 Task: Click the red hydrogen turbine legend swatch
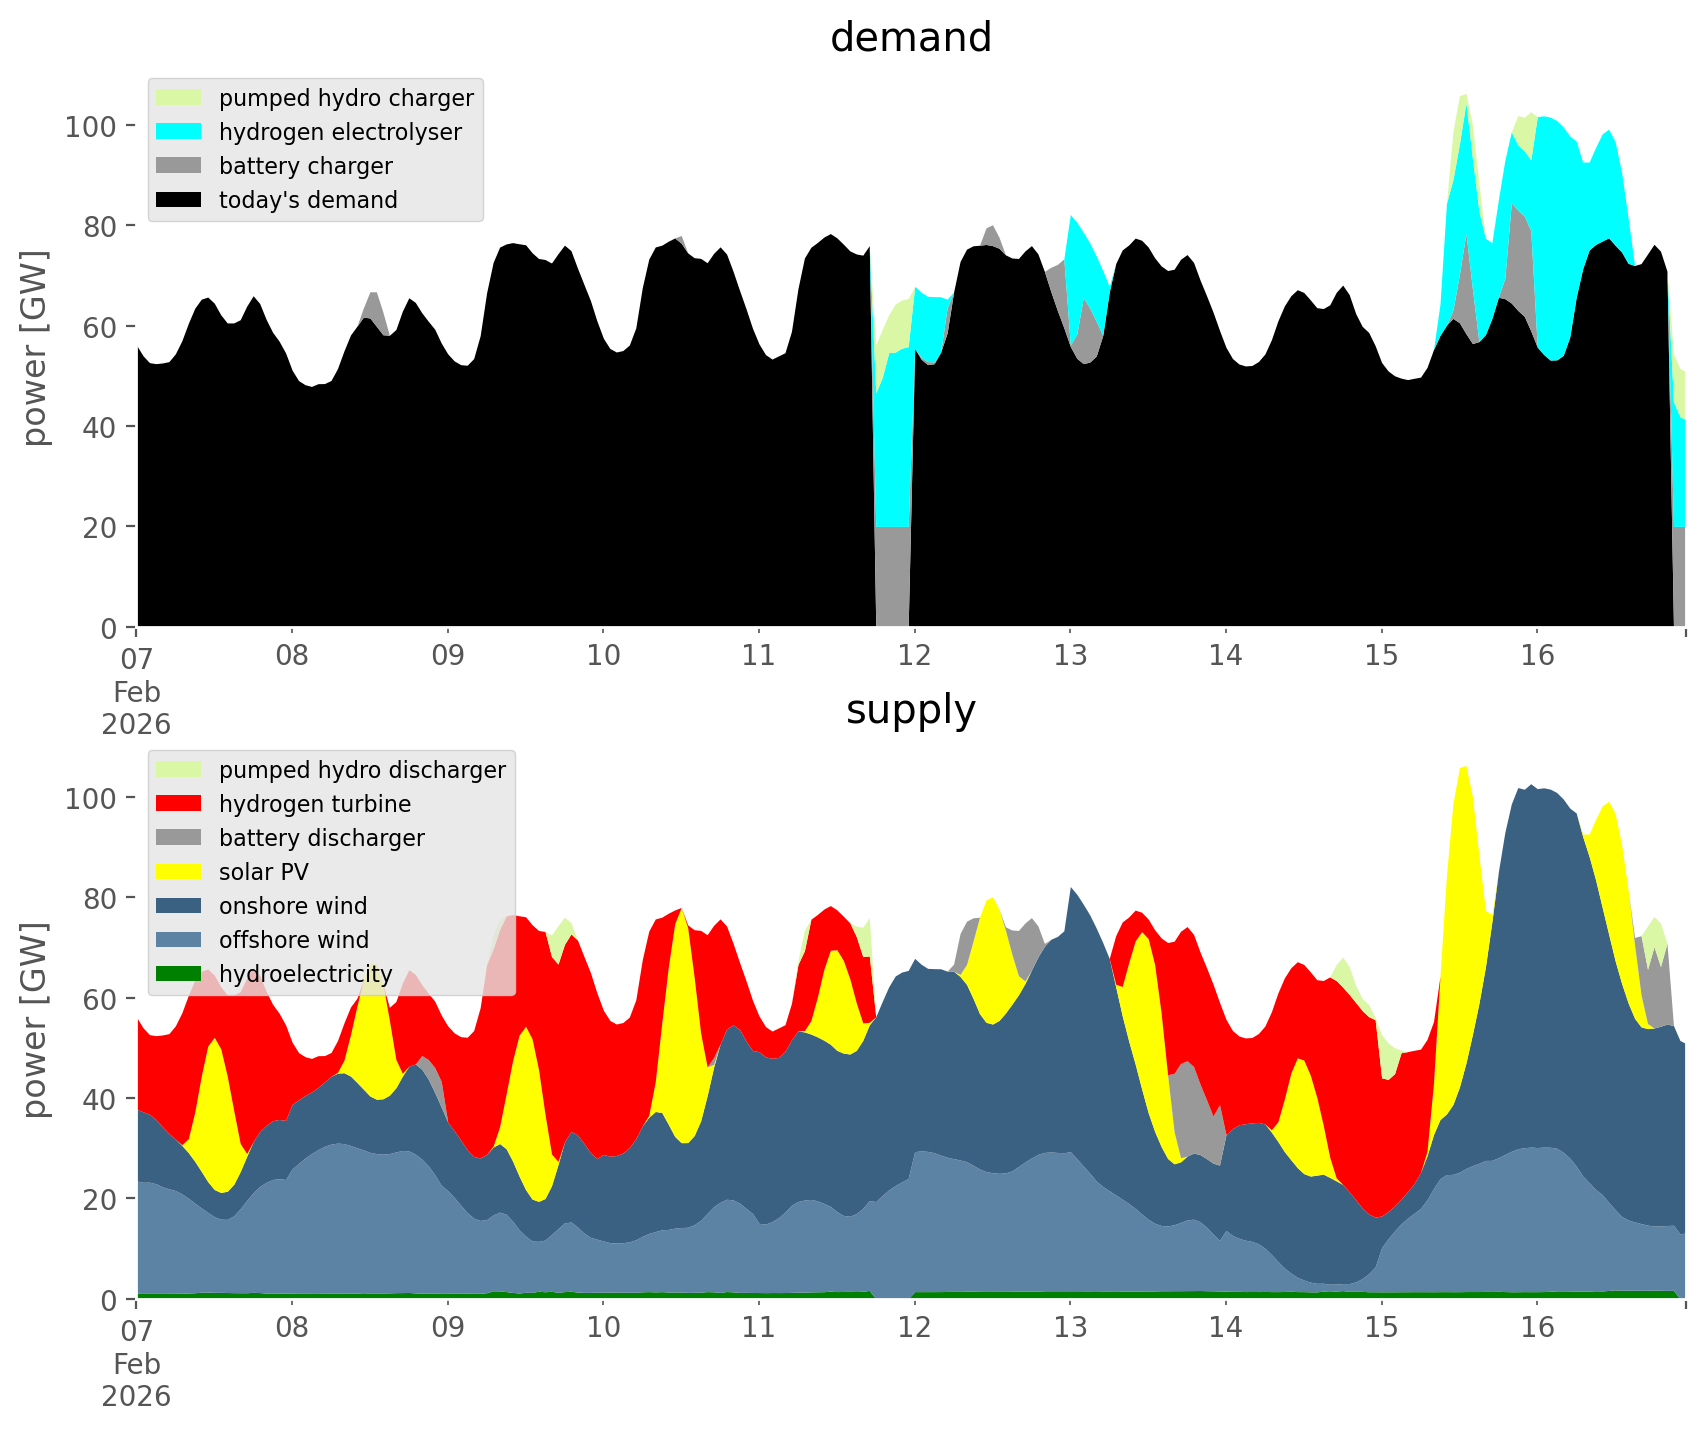click(x=179, y=804)
